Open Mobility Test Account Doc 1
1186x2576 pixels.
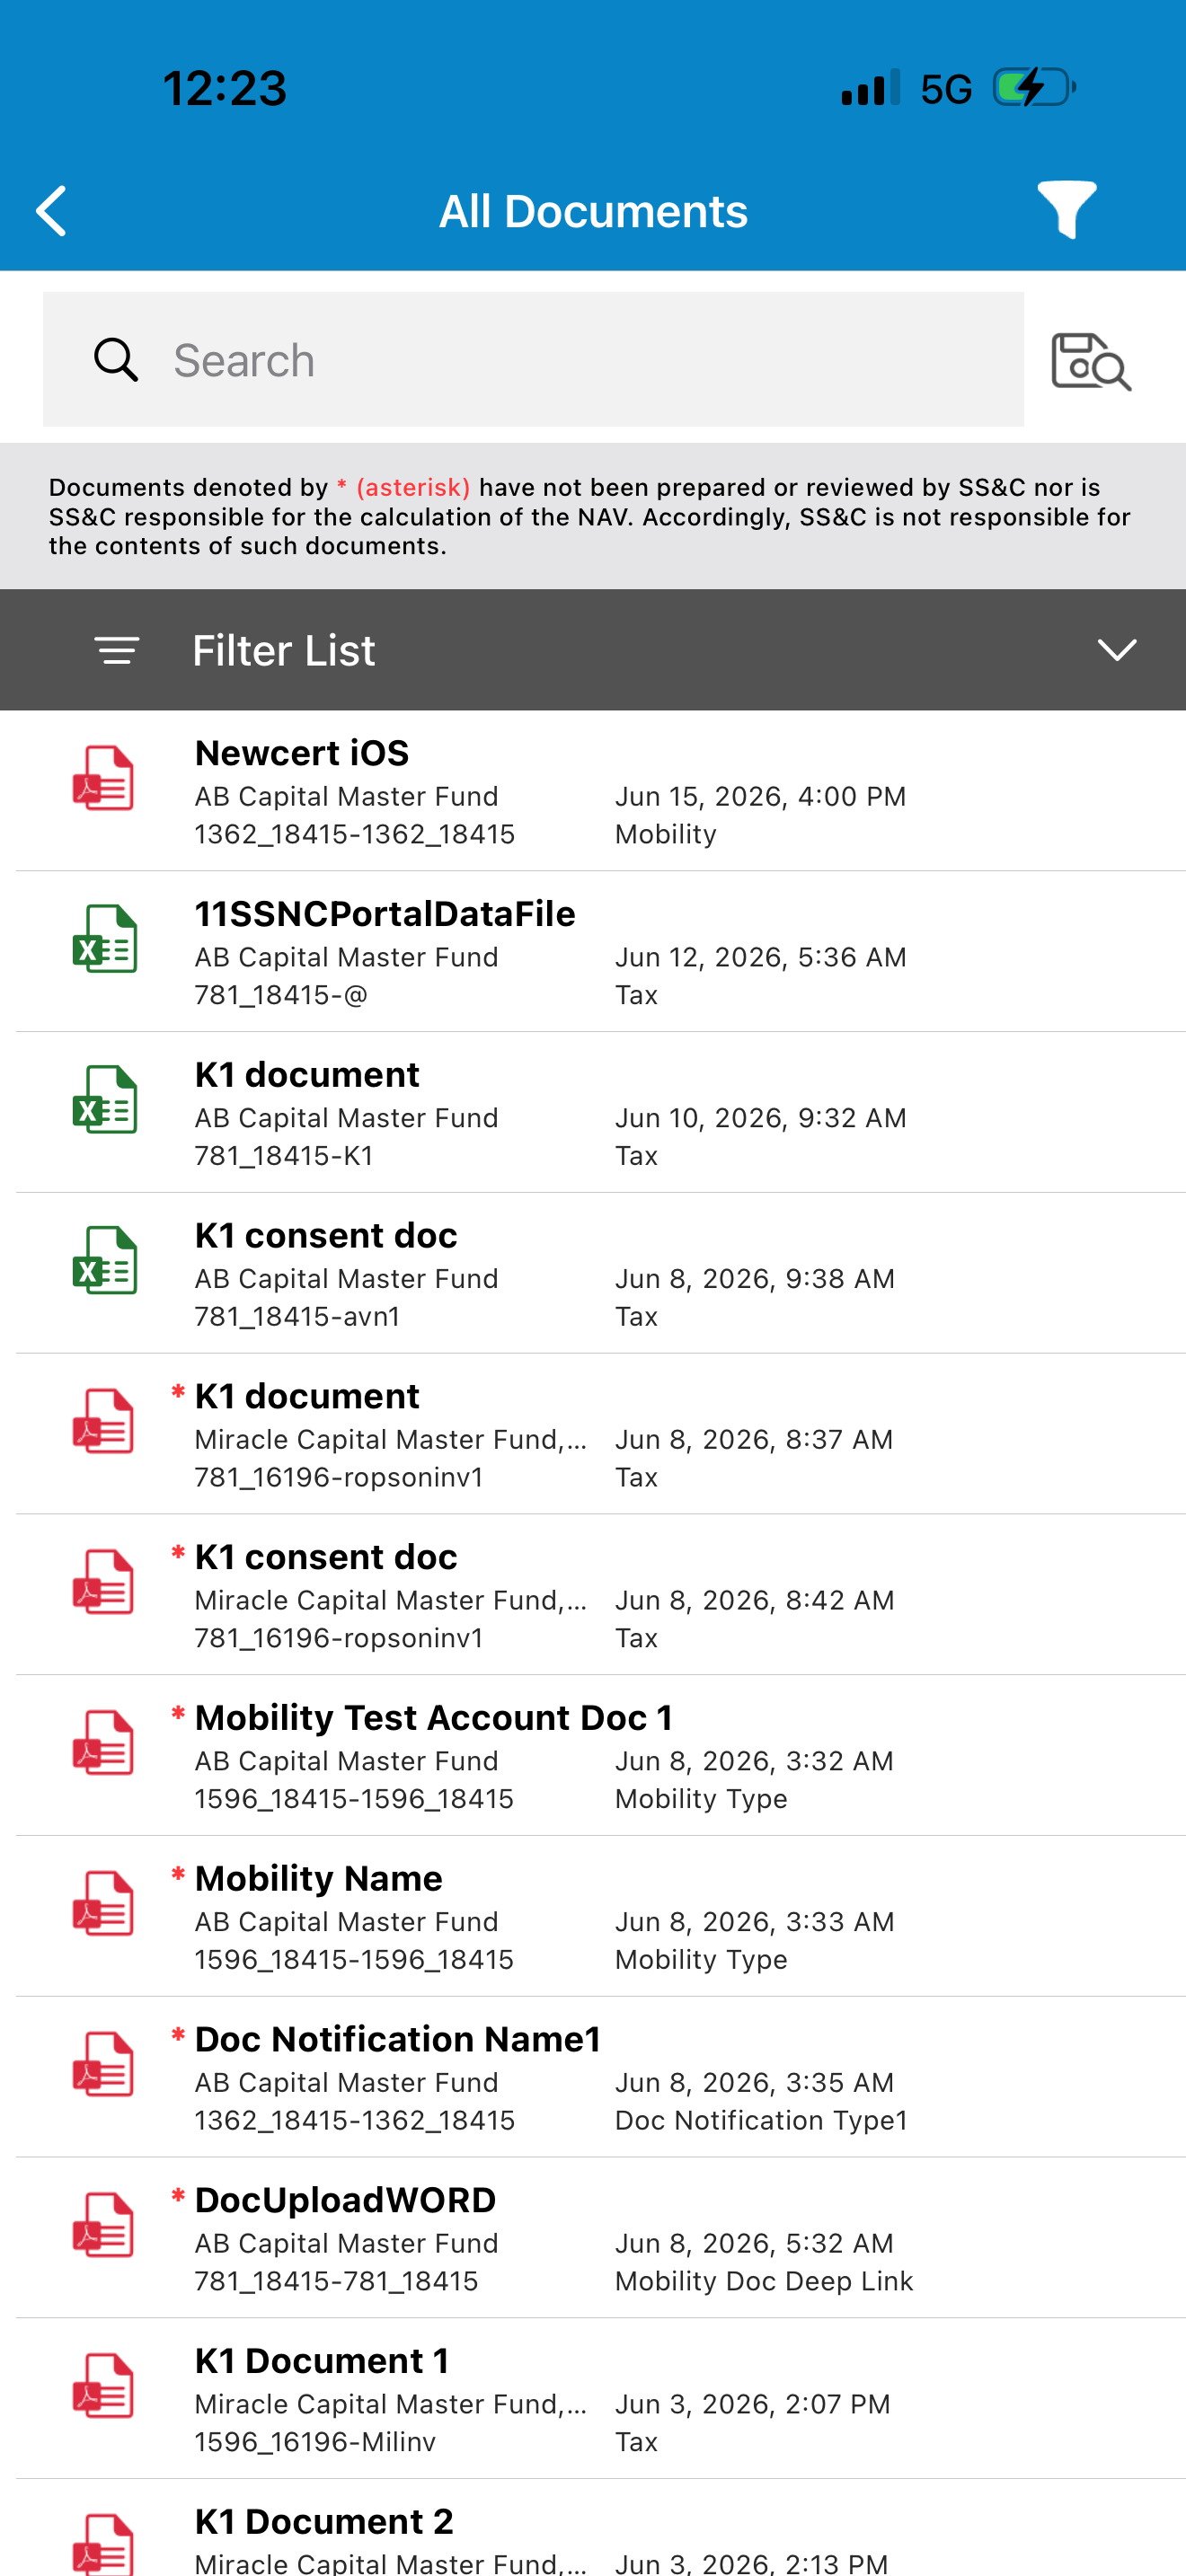click(x=593, y=1756)
